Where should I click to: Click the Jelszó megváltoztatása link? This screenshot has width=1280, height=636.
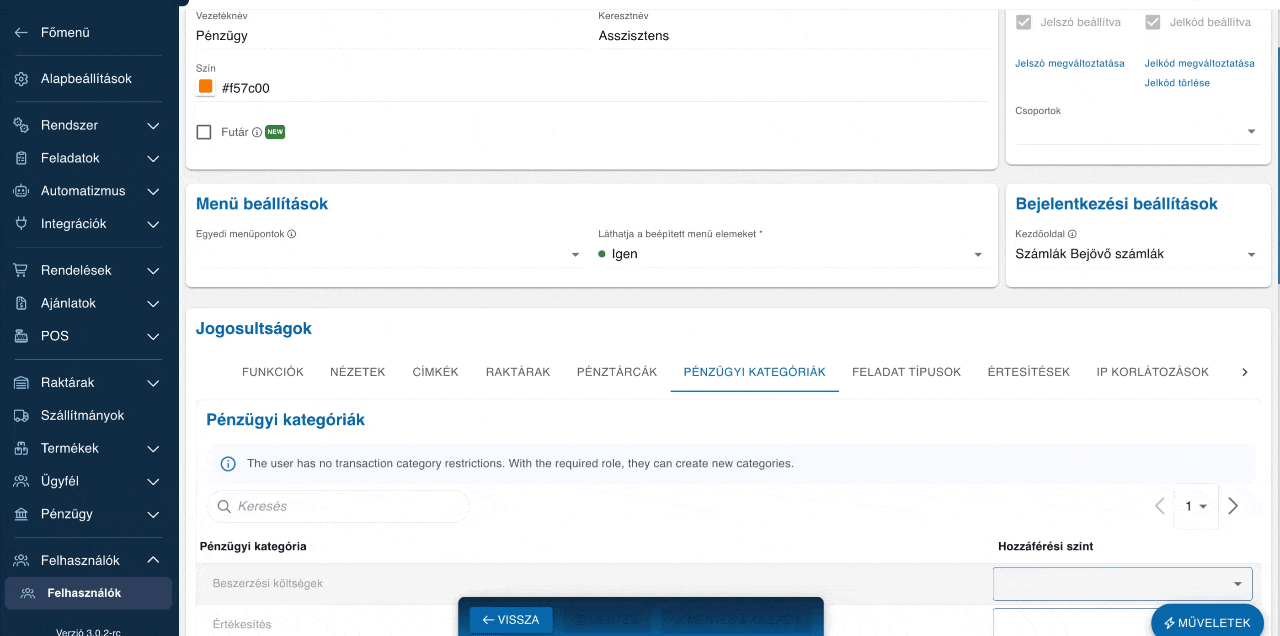click(1070, 63)
